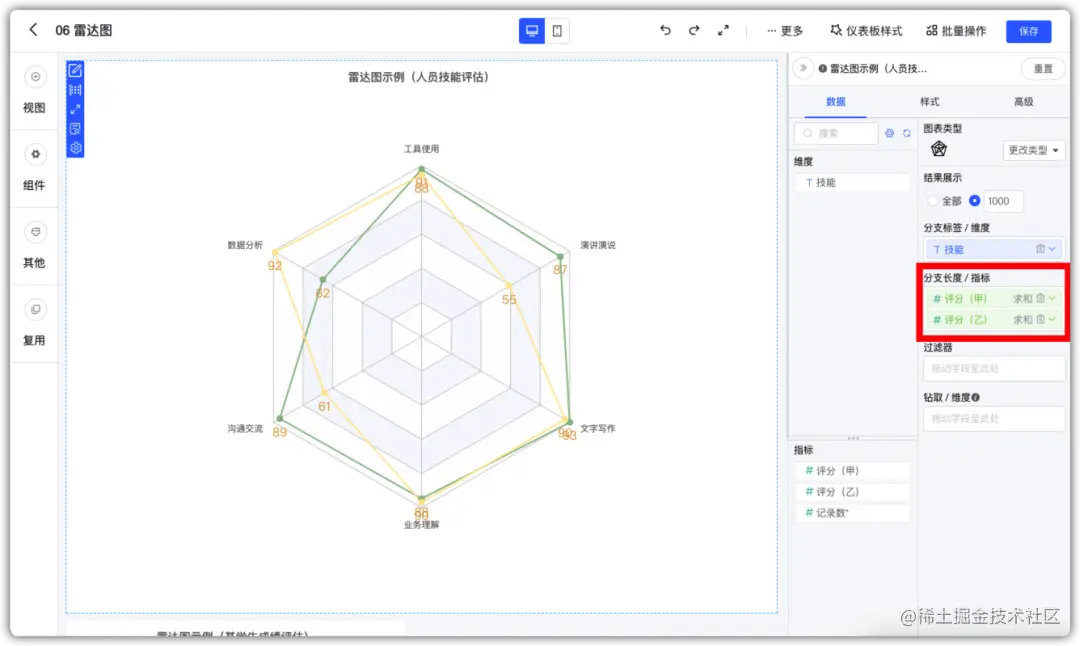The image size is (1080, 646).
Task: Switch to the 高级 tab
Action: point(1021,101)
